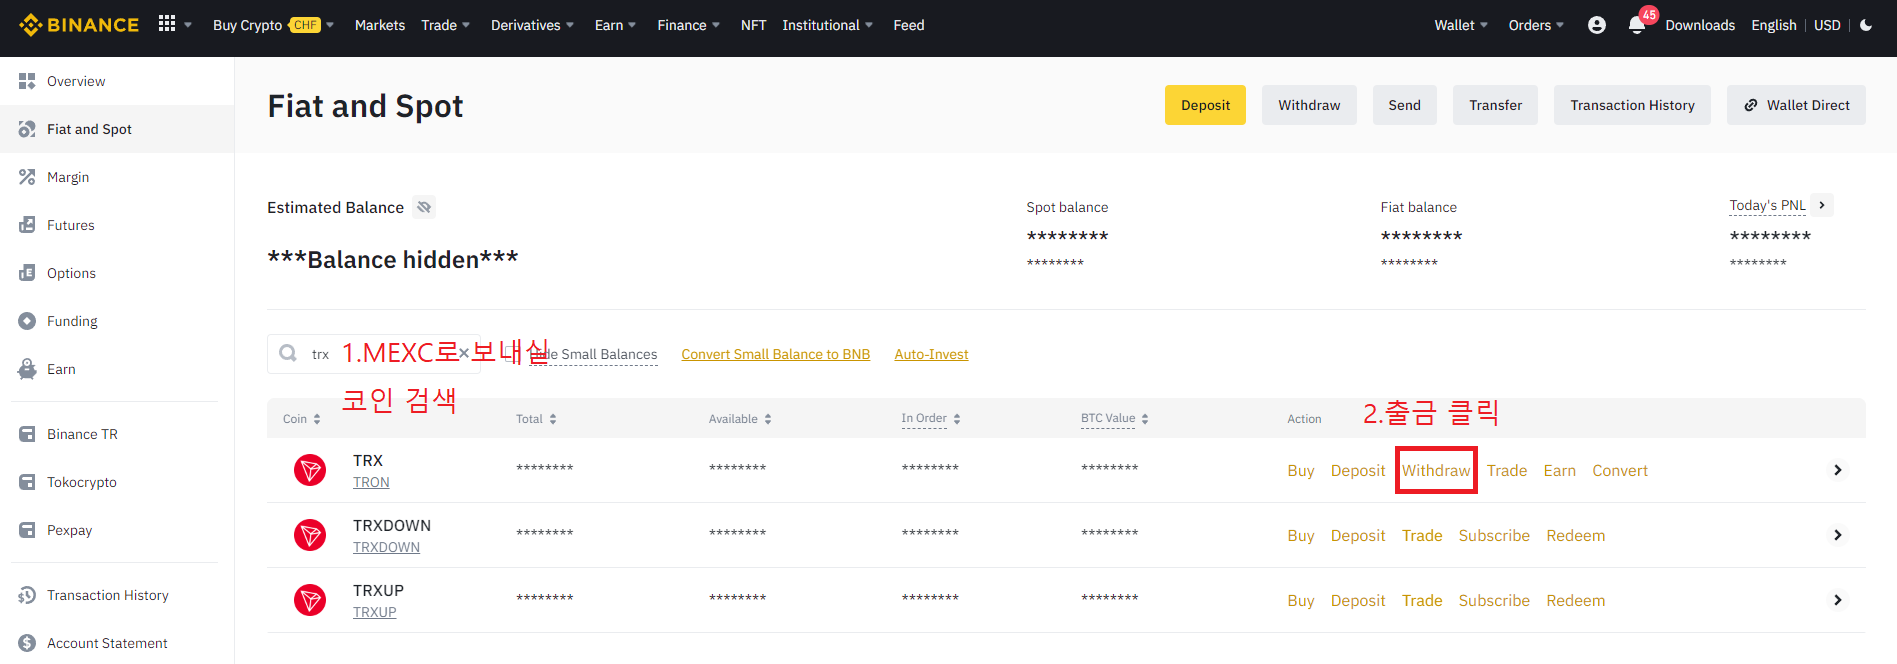Image resolution: width=1897 pixels, height=664 pixels.
Task: Expand the TRXDOWN row chevron
Action: (x=1837, y=535)
